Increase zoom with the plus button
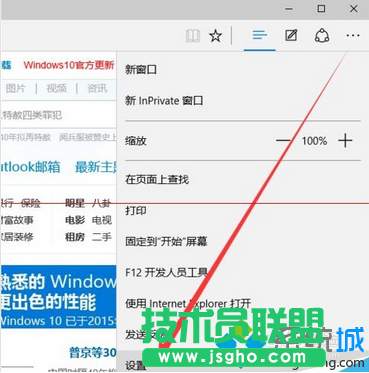Viewport: 369px width, 373px height. 345,141
